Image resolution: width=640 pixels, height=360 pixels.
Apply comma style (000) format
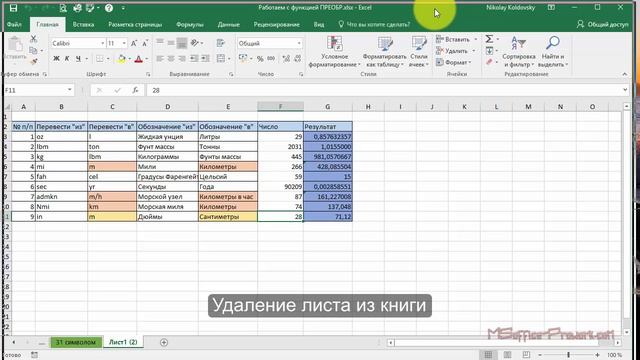coord(271,59)
